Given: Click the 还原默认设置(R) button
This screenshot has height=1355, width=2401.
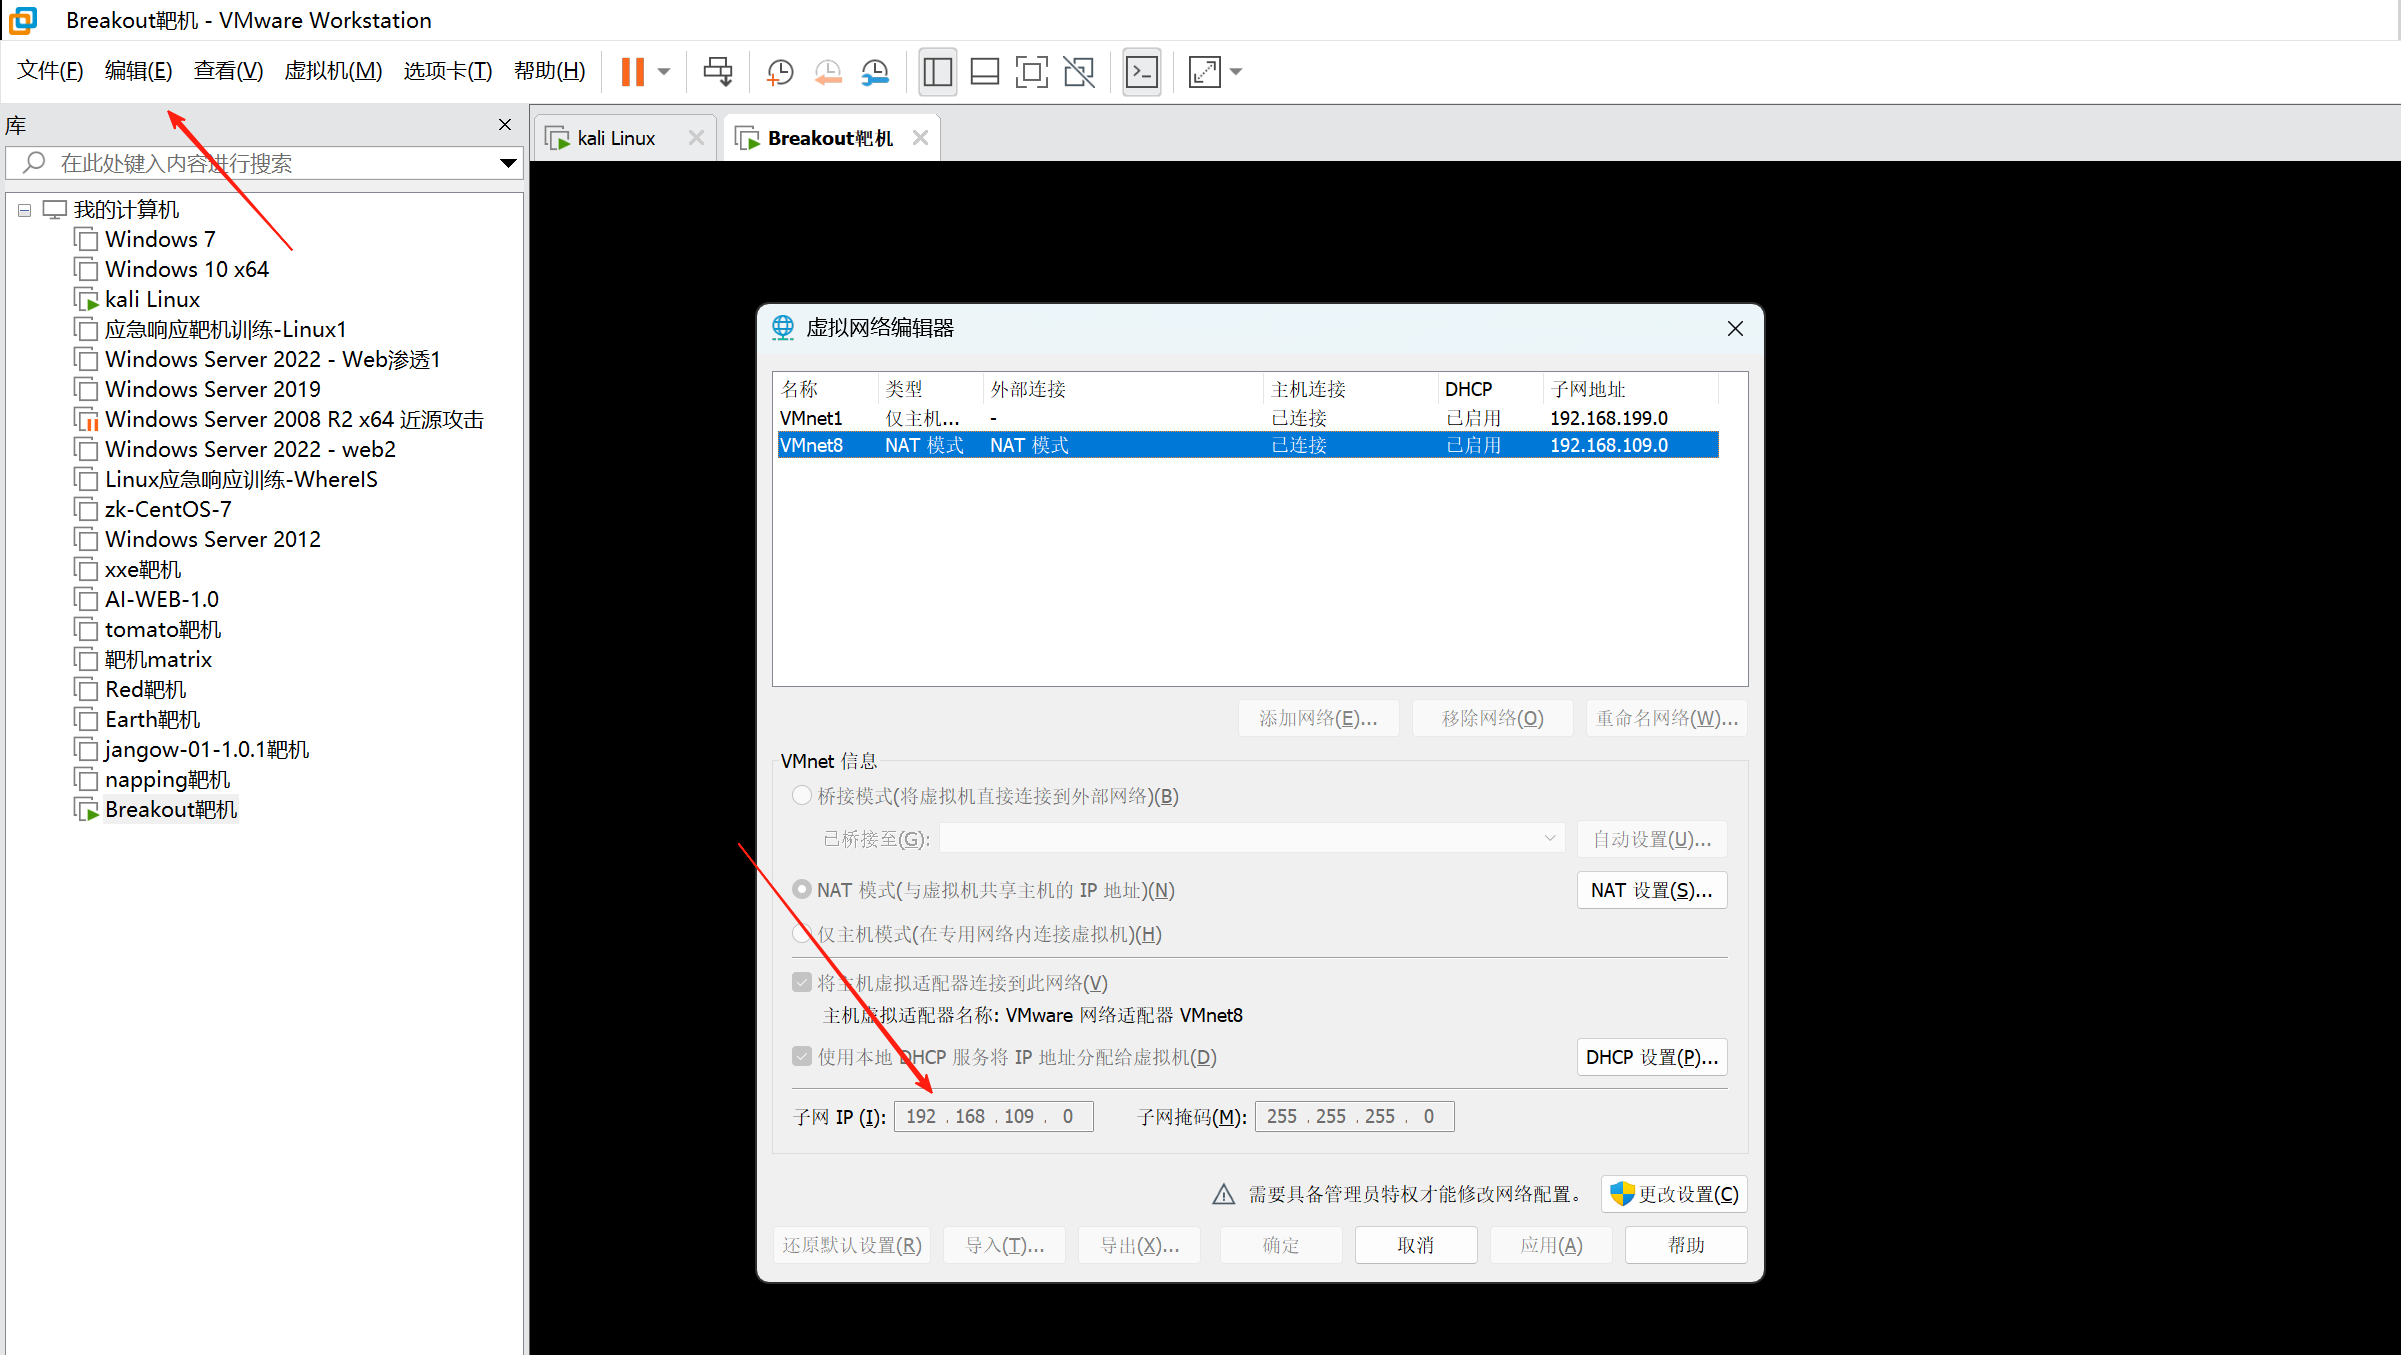Looking at the screenshot, I should [x=852, y=1245].
